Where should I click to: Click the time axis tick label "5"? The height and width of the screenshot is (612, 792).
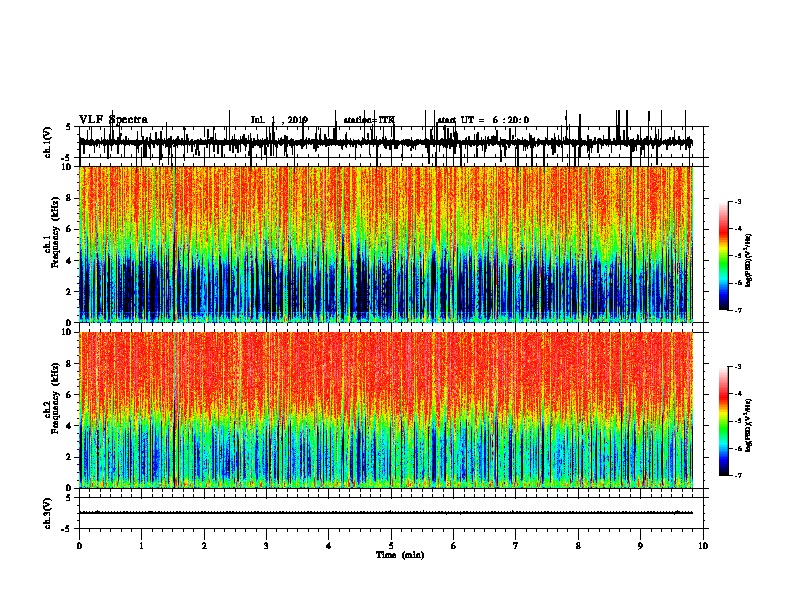(x=391, y=546)
